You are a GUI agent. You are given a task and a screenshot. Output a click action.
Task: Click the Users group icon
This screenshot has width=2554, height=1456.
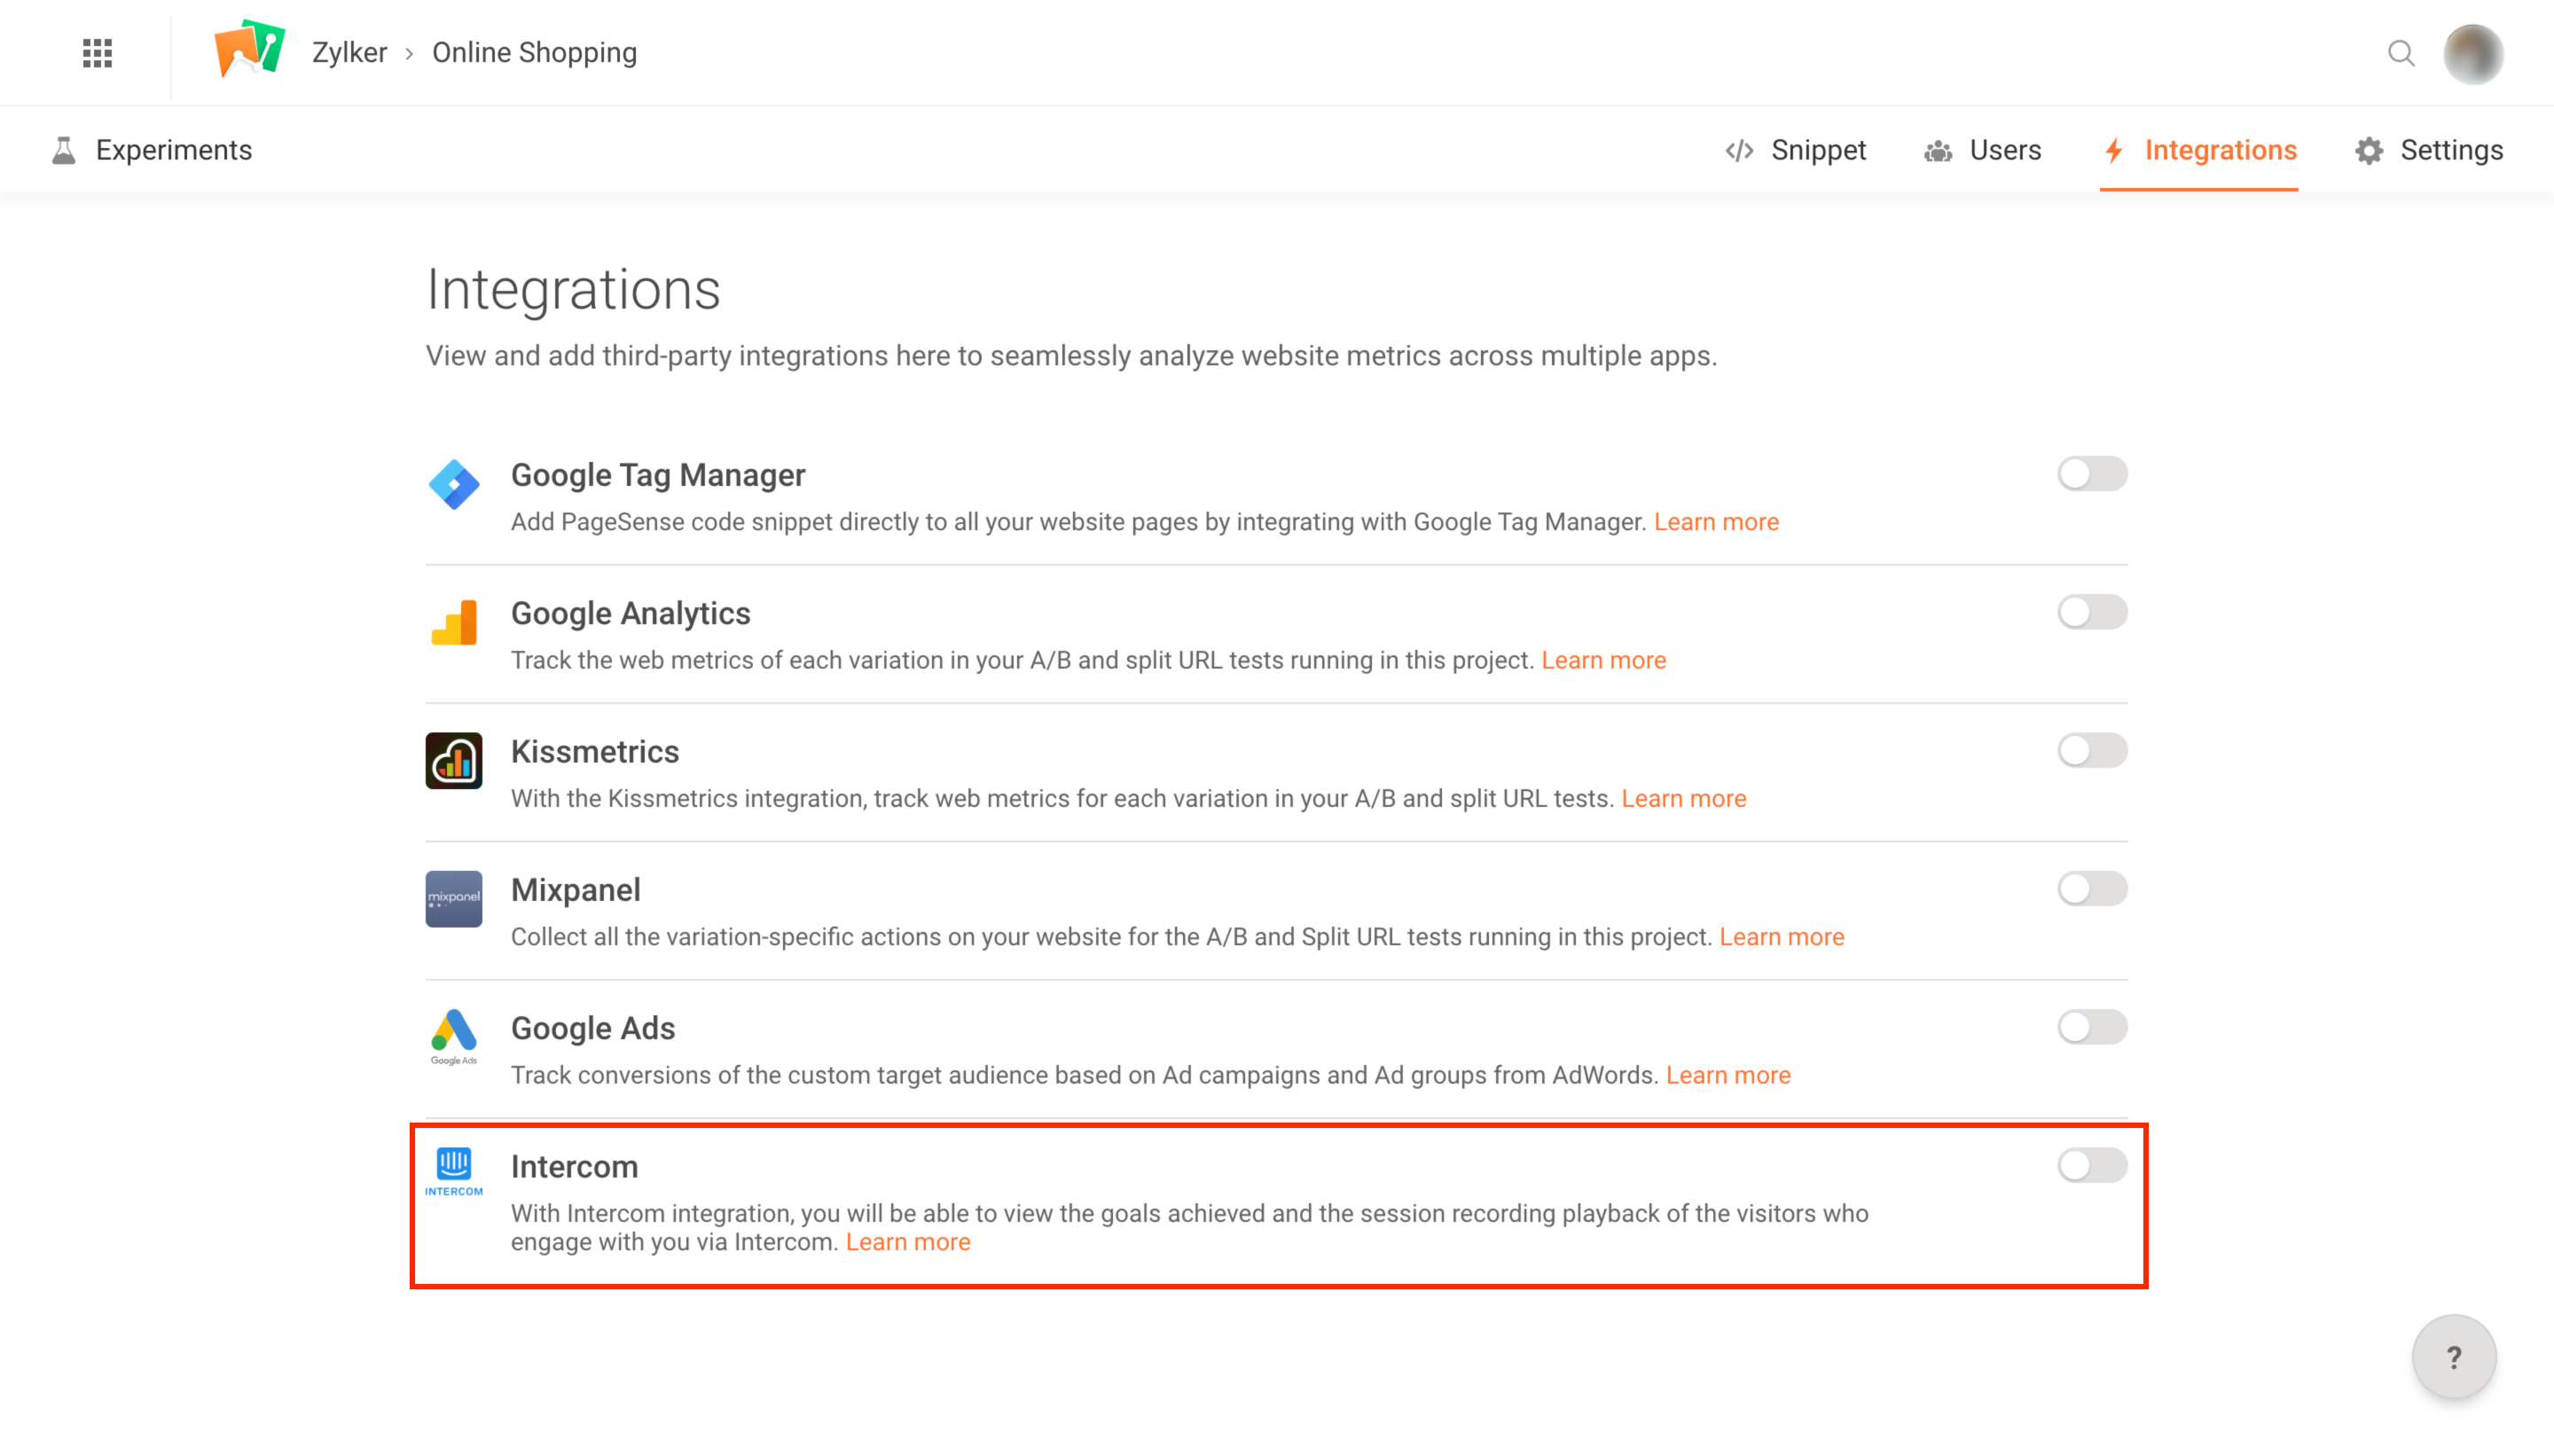[1938, 151]
